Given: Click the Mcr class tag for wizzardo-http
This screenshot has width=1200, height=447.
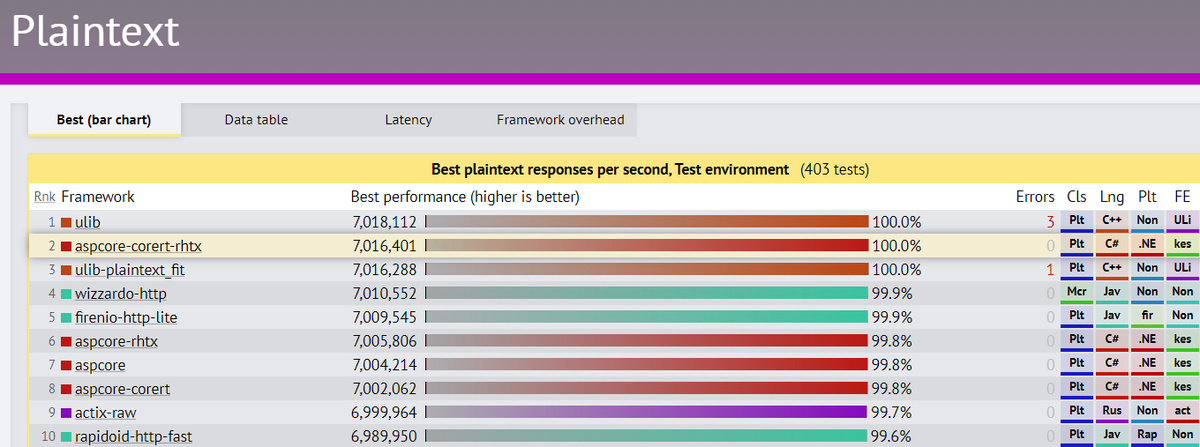Looking at the screenshot, I should click(x=1077, y=294).
